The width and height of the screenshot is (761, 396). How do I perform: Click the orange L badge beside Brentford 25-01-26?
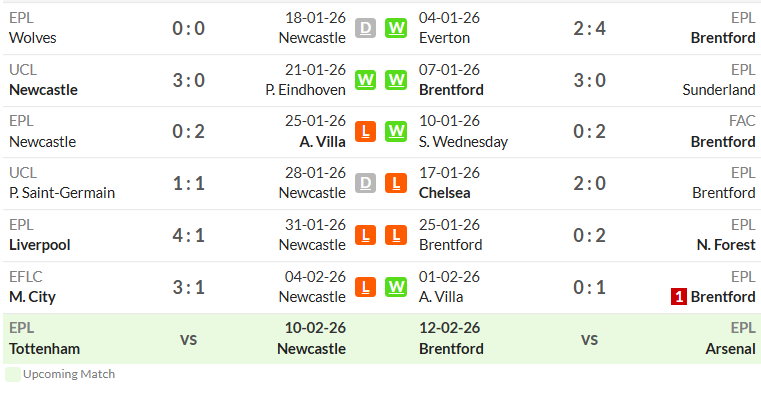click(x=396, y=235)
